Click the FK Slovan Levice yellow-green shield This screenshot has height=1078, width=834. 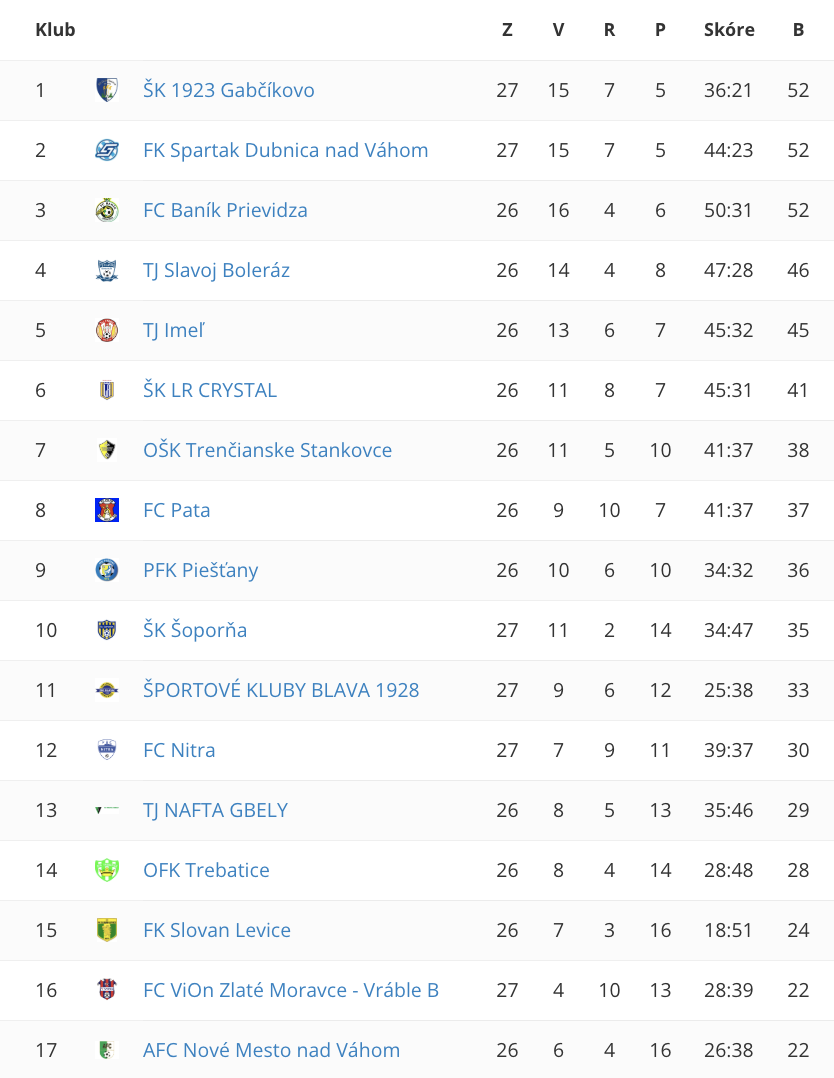click(107, 930)
